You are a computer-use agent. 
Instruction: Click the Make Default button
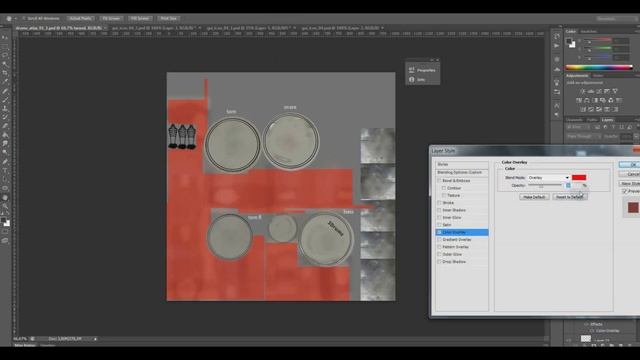click(x=534, y=197)
